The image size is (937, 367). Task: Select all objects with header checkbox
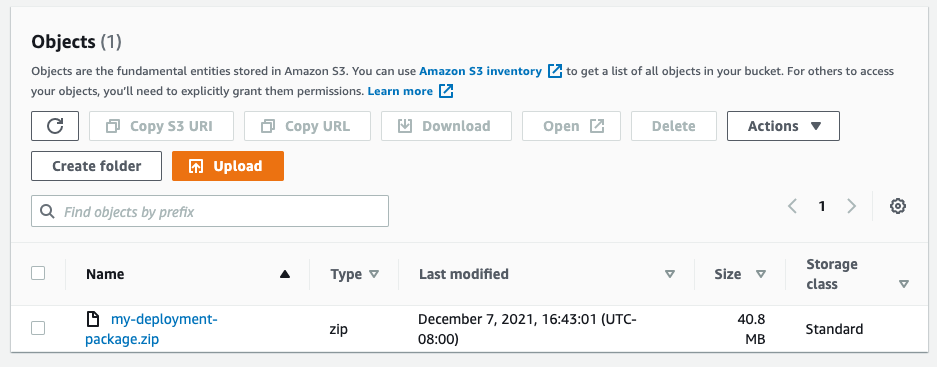coord(38,274)
